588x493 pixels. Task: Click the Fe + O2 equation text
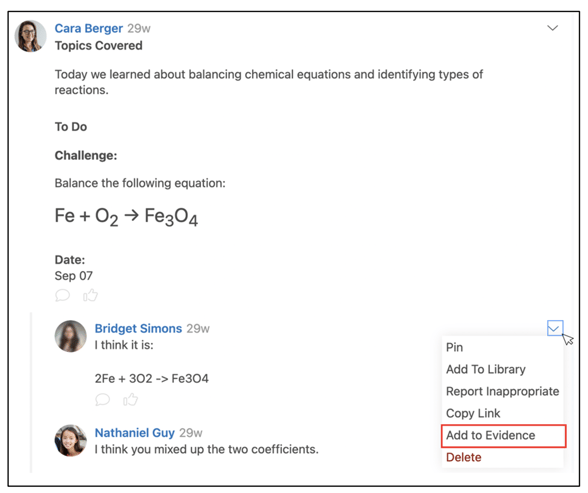pos(126,216)
